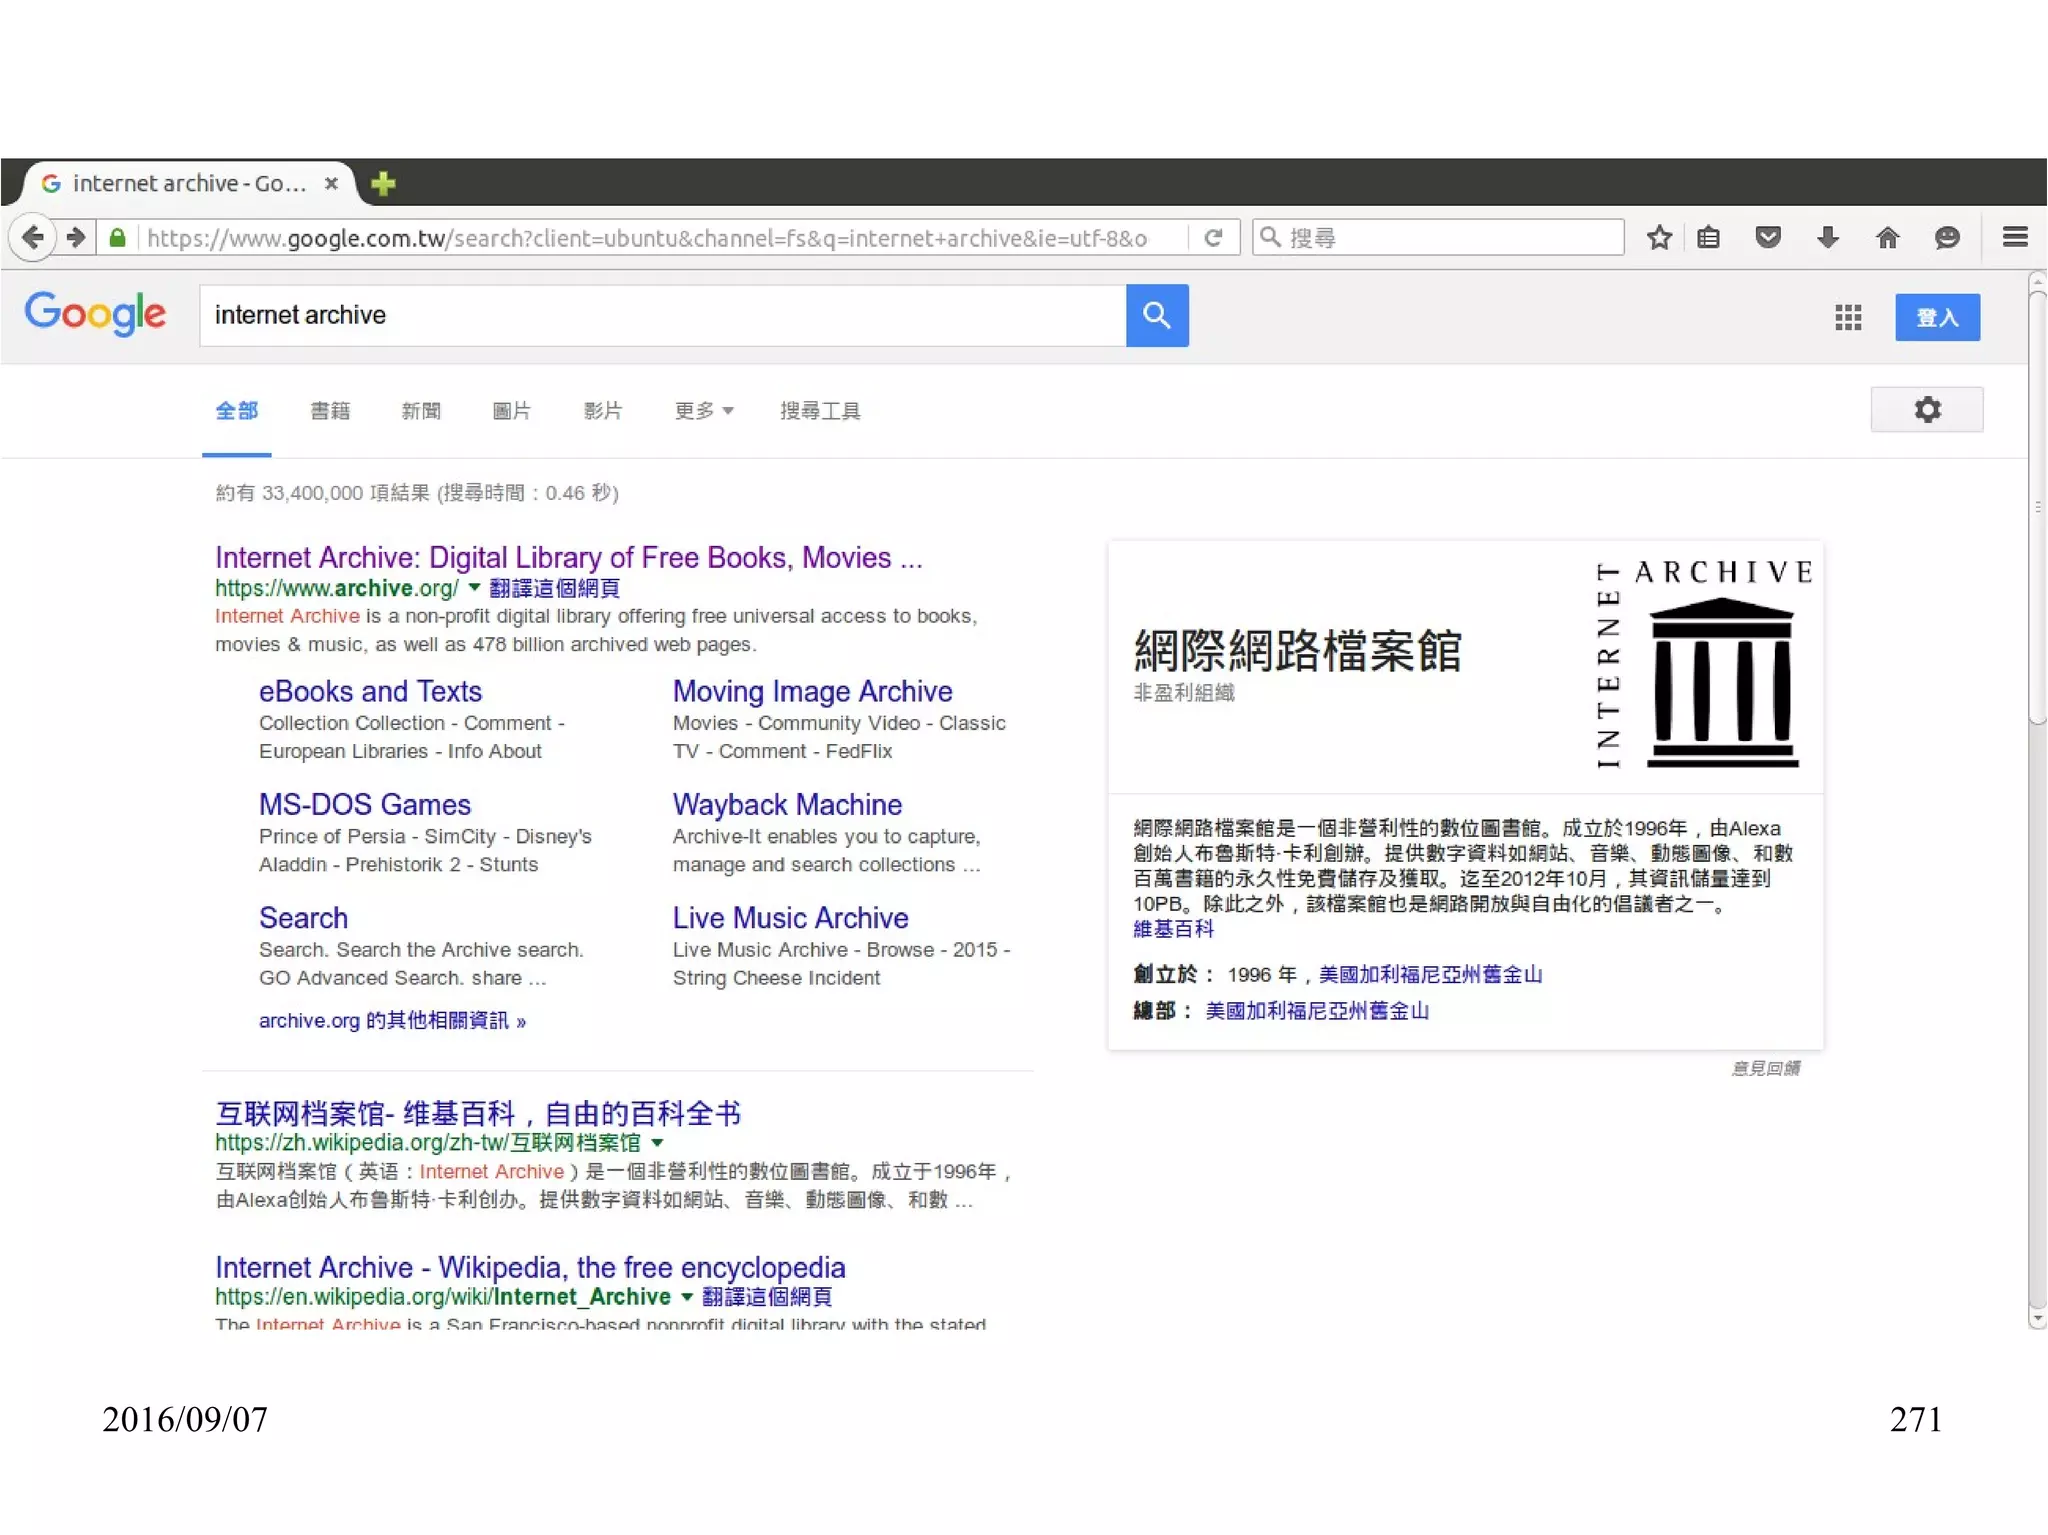Image resolution: width=2048 pixels, height=1535 pixels.
Task: Go to Firefox home page icon
Action: coord(1887,238)
